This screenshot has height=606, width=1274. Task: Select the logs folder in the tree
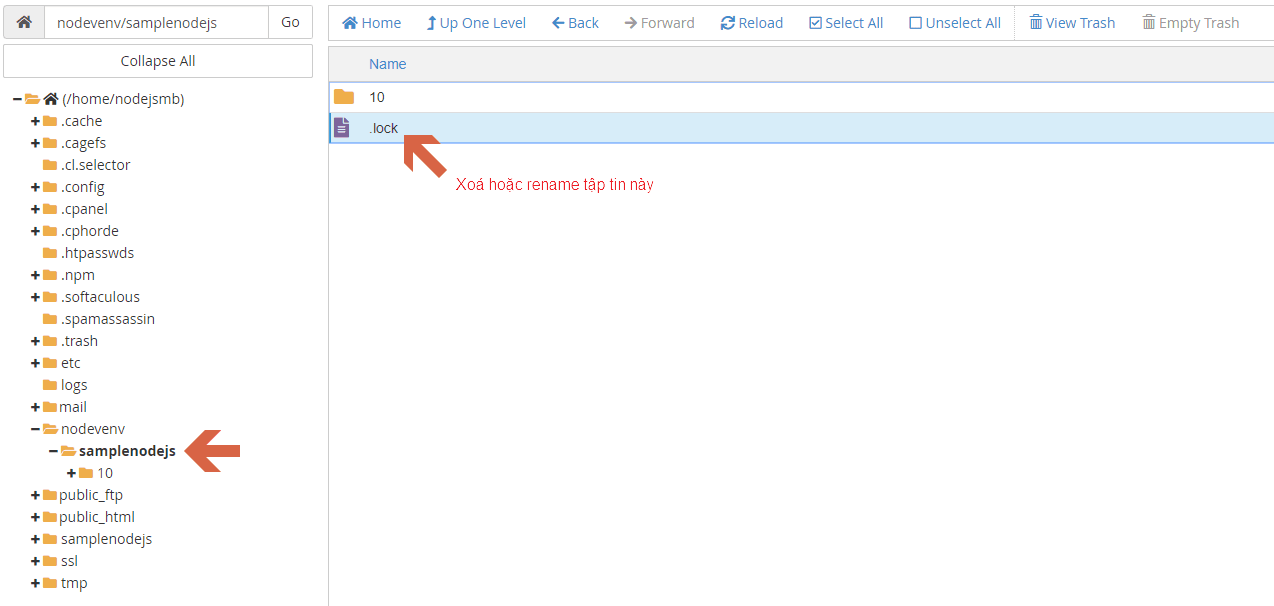point(74,385)
